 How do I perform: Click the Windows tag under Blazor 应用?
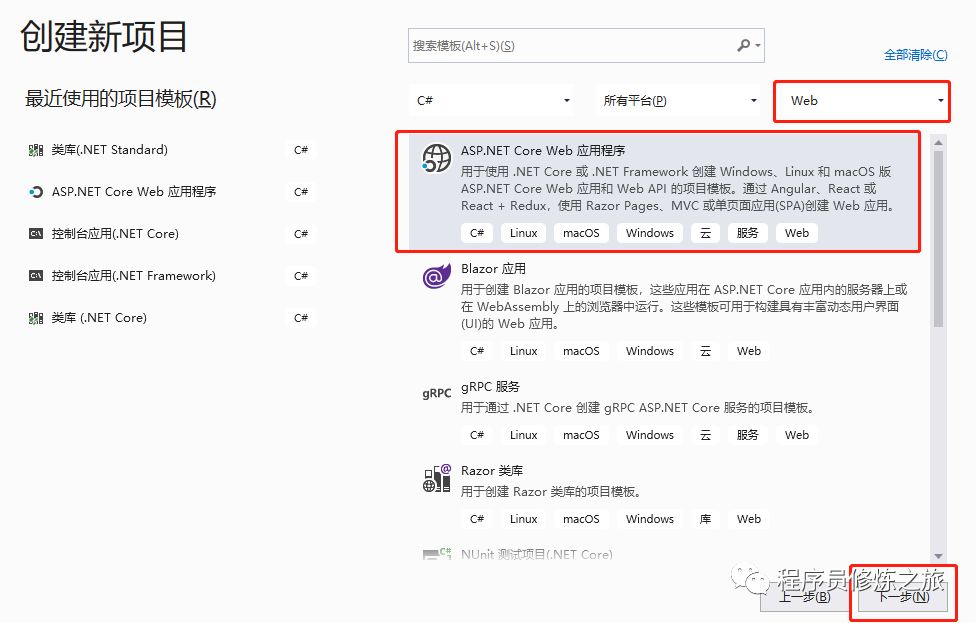point(650,351)
